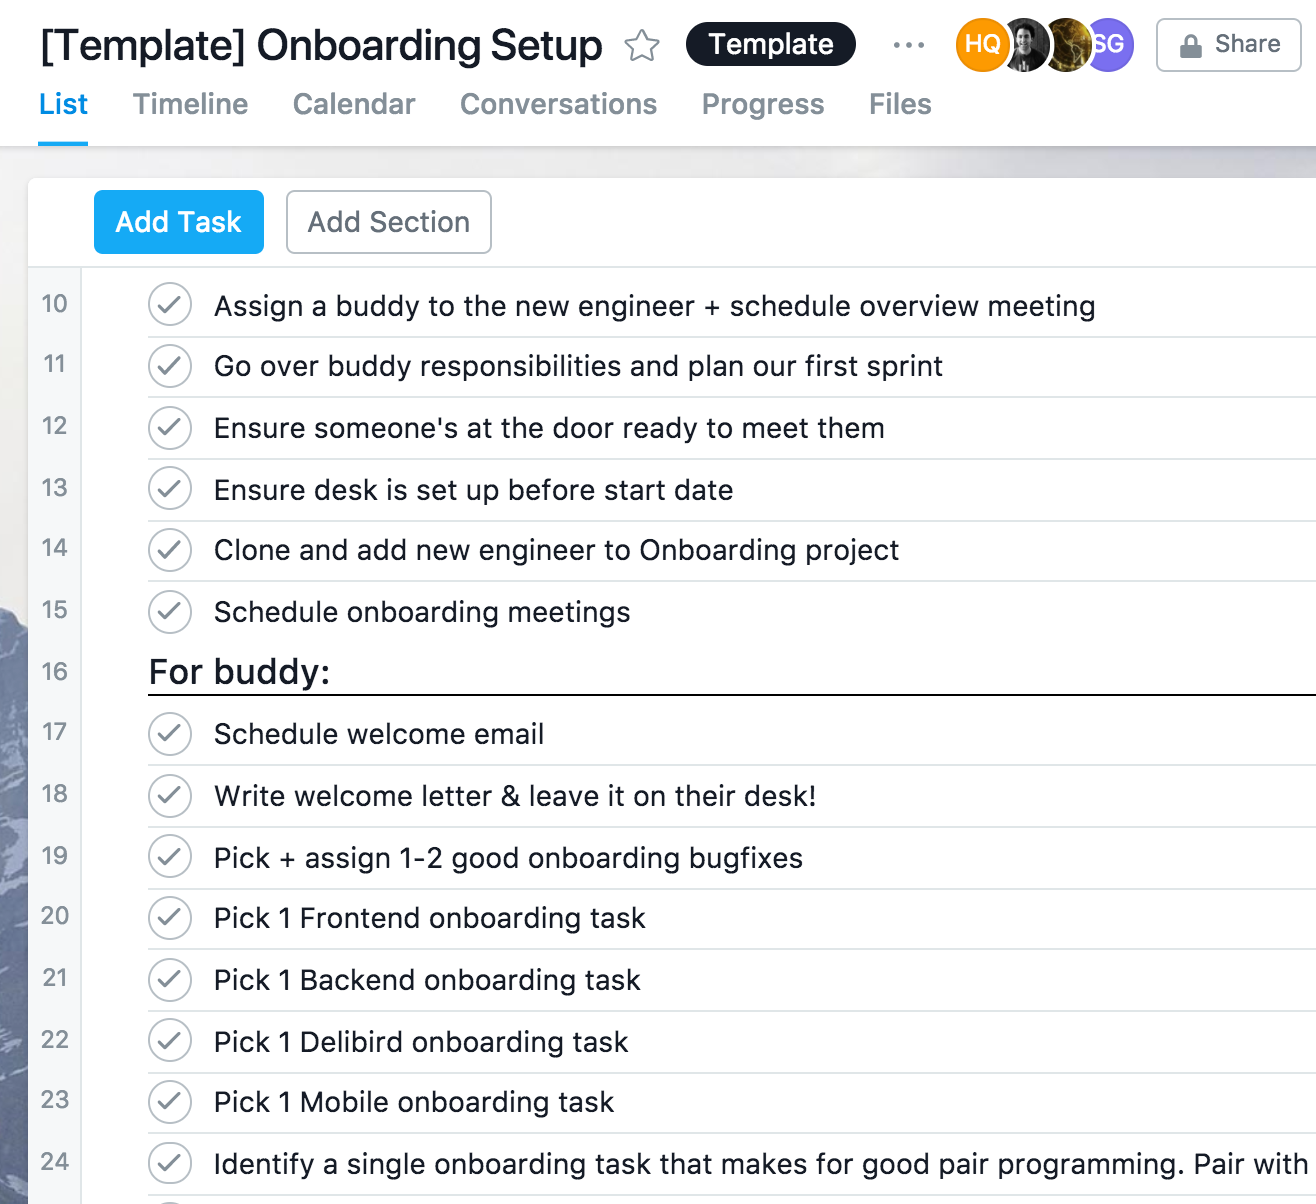Image resolution: width=1316 pixels, height=1204 pixels.
Task: Go to the Conversations tab
Action: [x=558, y=104]
